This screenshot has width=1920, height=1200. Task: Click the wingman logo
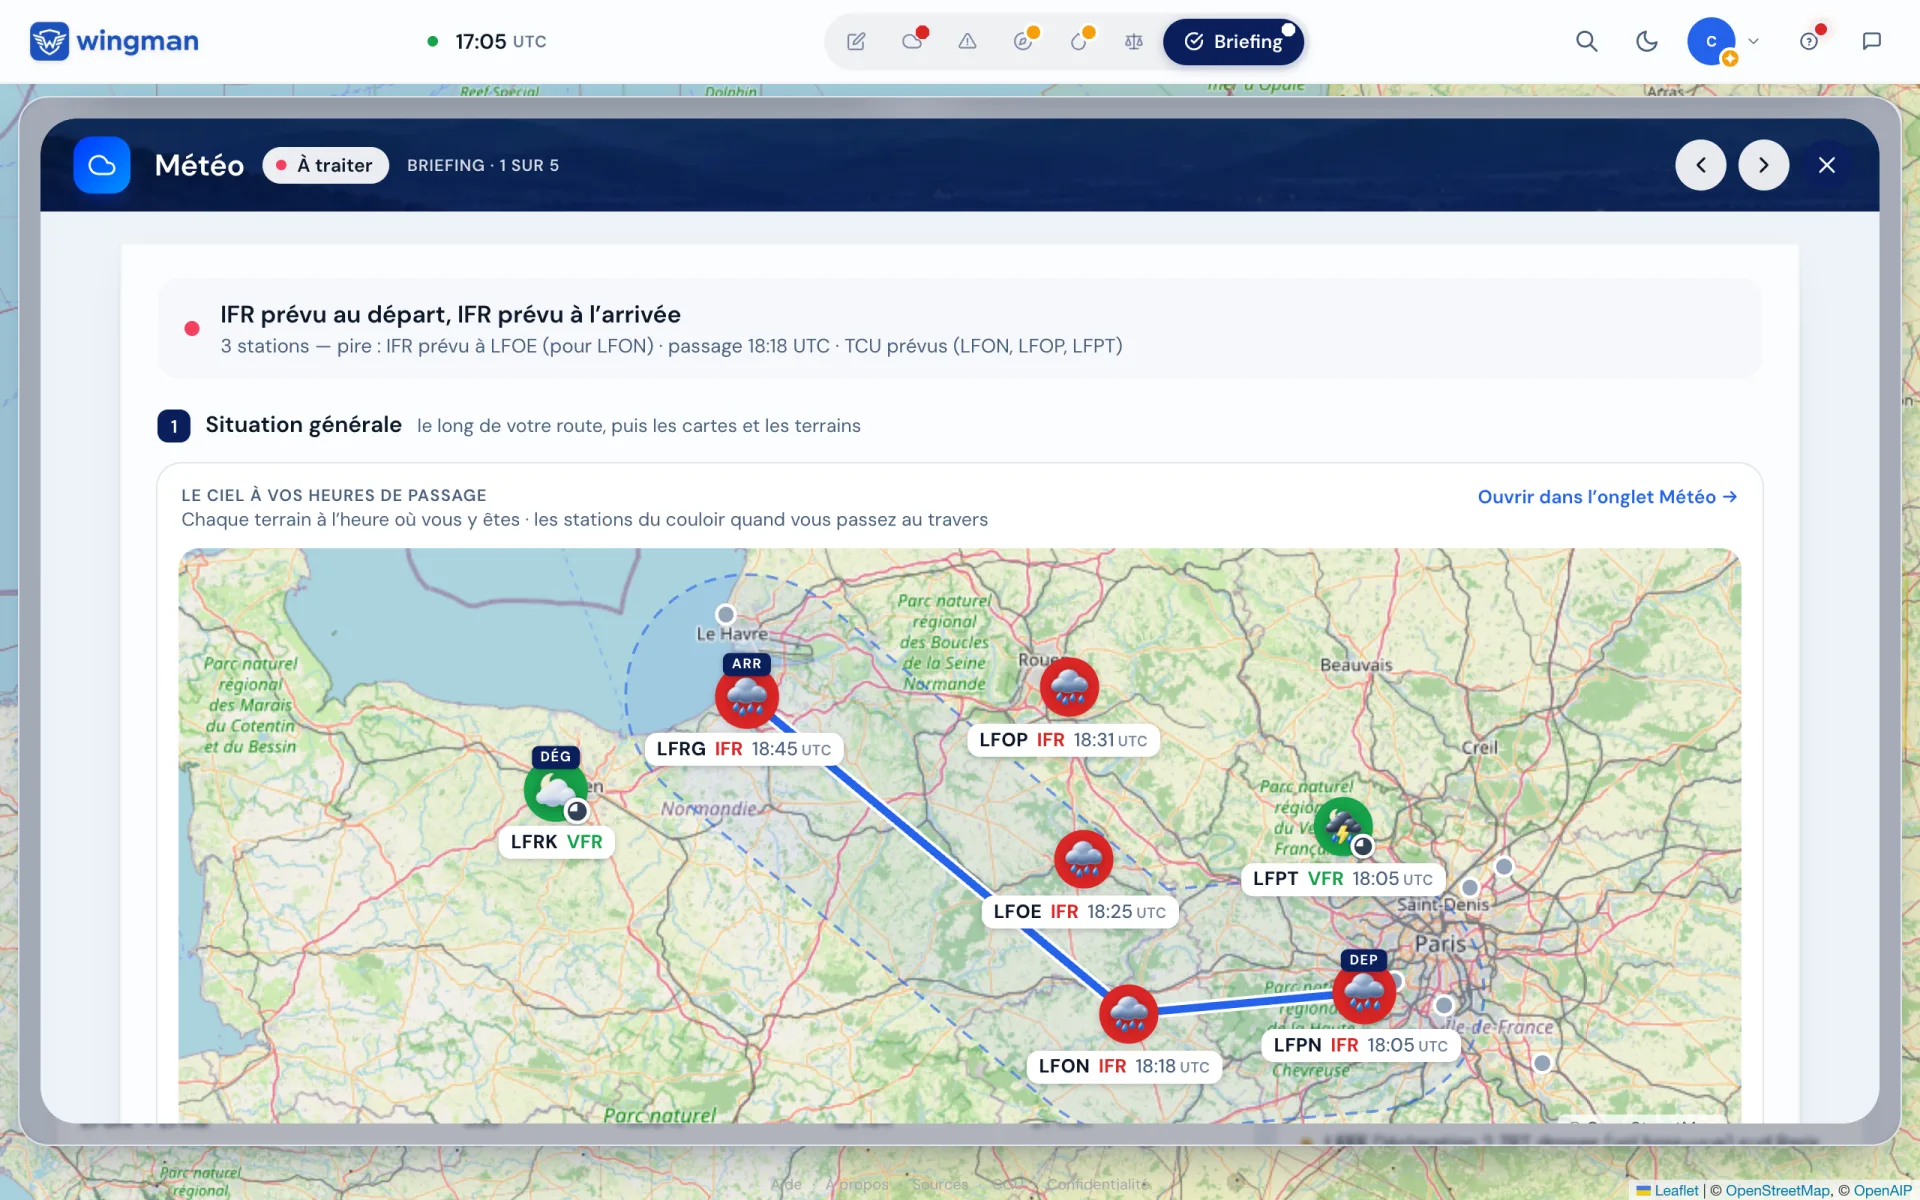(114, 42)
